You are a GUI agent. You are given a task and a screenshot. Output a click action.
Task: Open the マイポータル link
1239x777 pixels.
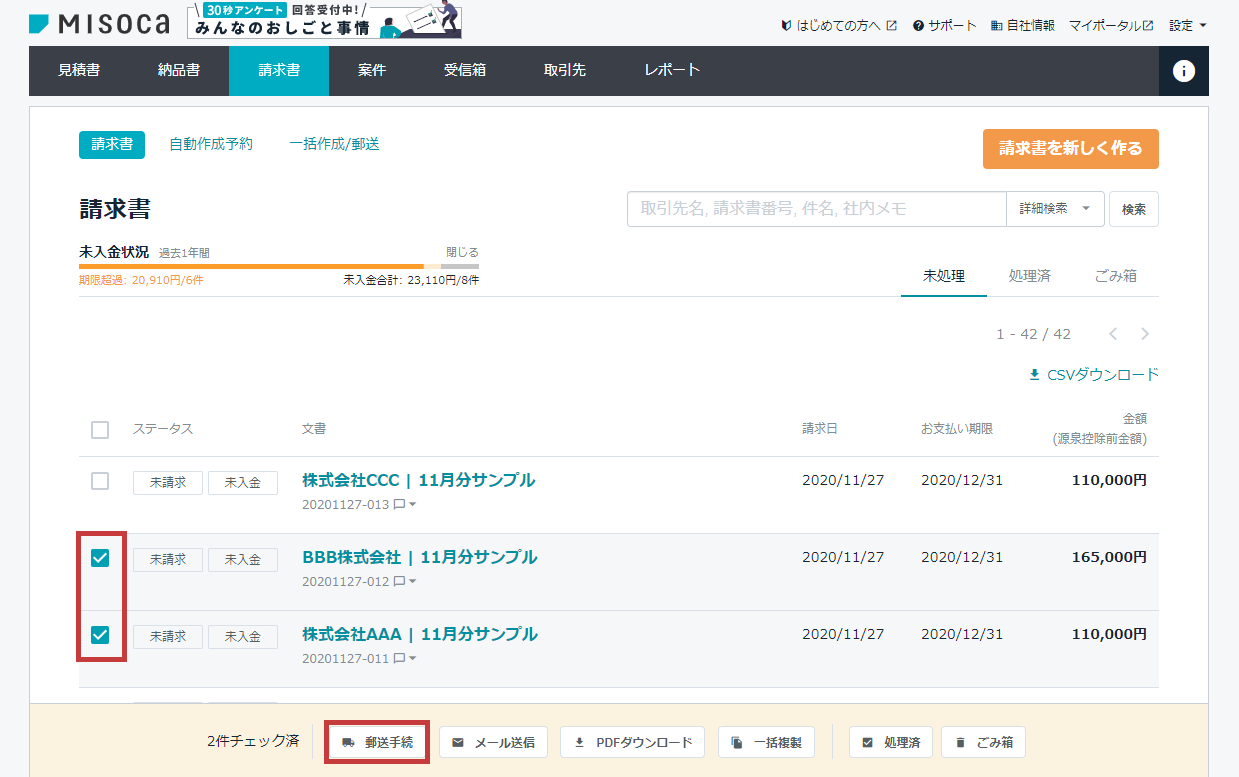(x=1111, y=25)
